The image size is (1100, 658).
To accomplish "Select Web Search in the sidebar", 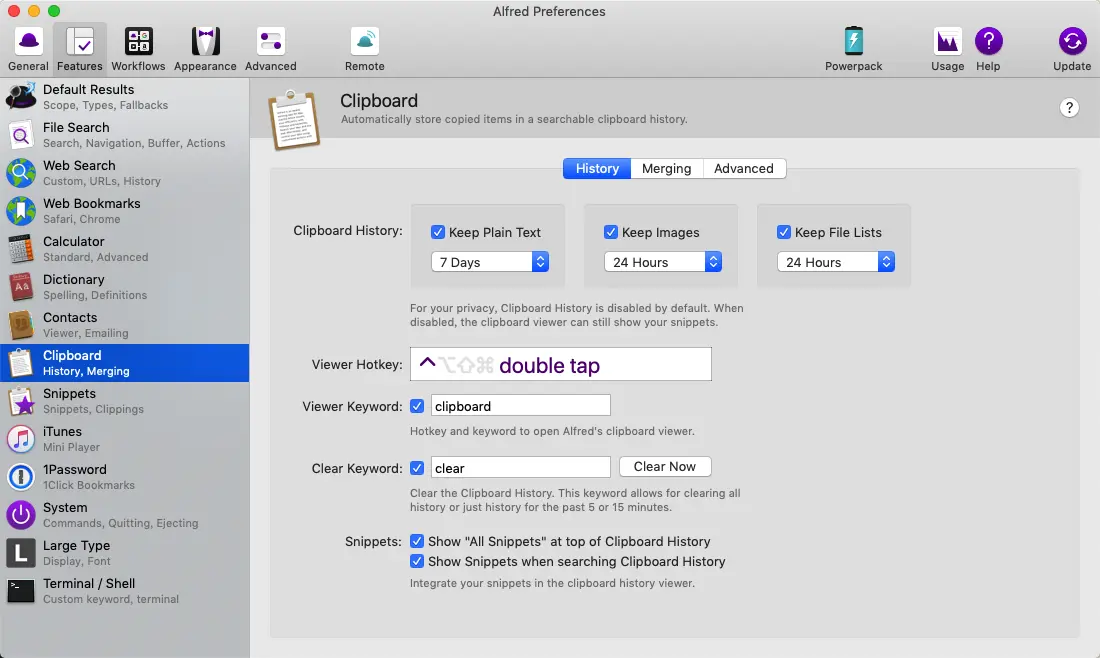I will click(x=125, y=173).
